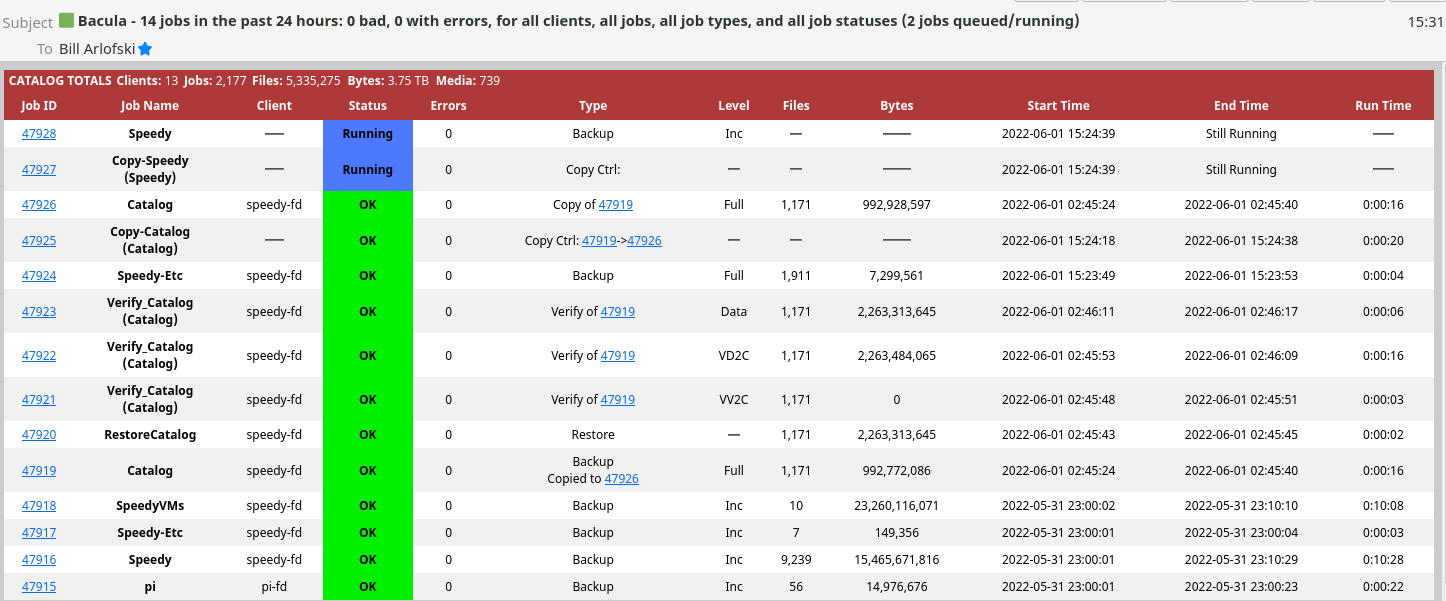Image resolution: width=1446 pixels, height=601 pixels.
Task: Follow the 47926 link in the Copy Ctrl row
Action: click(644, 241)
